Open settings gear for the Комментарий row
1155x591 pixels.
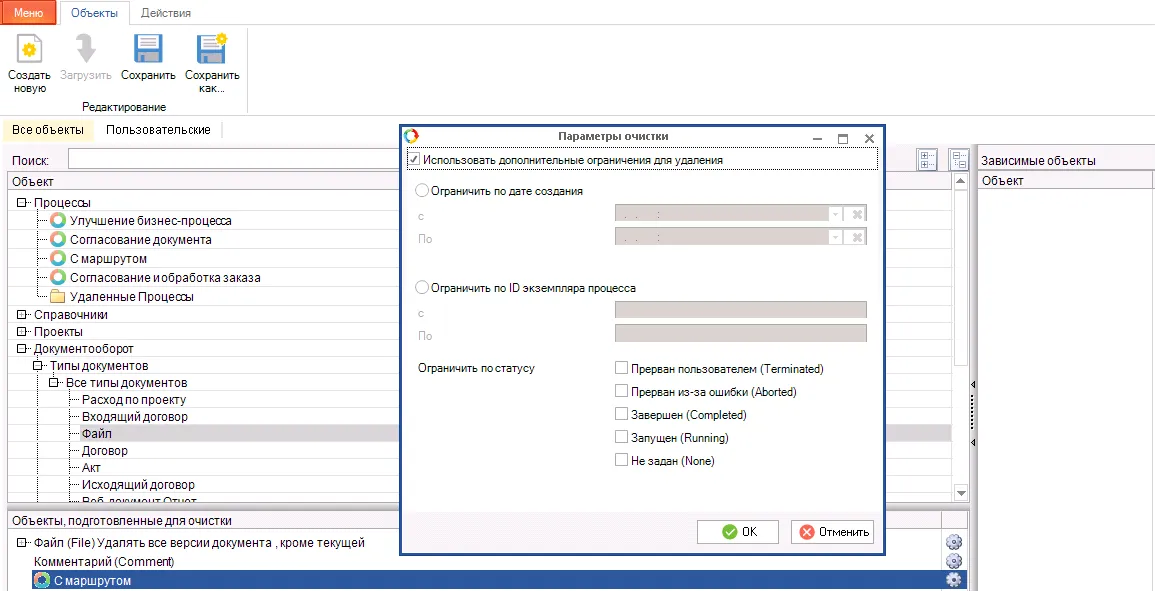pyautogui.click(x=953, y=561)
